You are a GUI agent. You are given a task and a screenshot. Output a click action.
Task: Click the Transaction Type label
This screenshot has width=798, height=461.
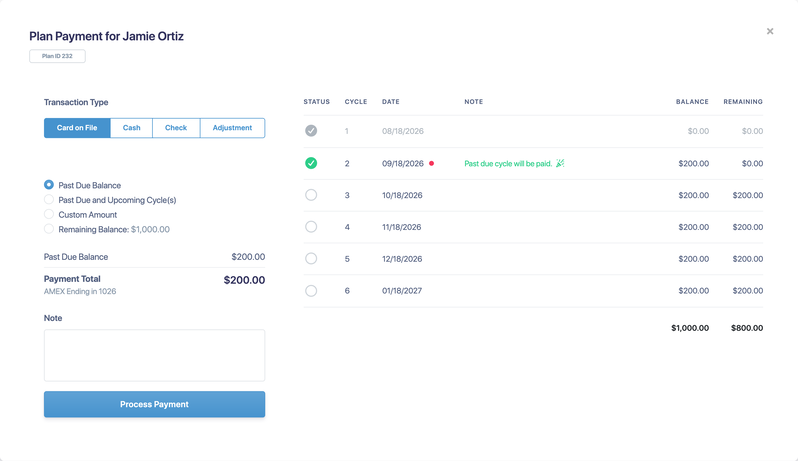[76, 102]
